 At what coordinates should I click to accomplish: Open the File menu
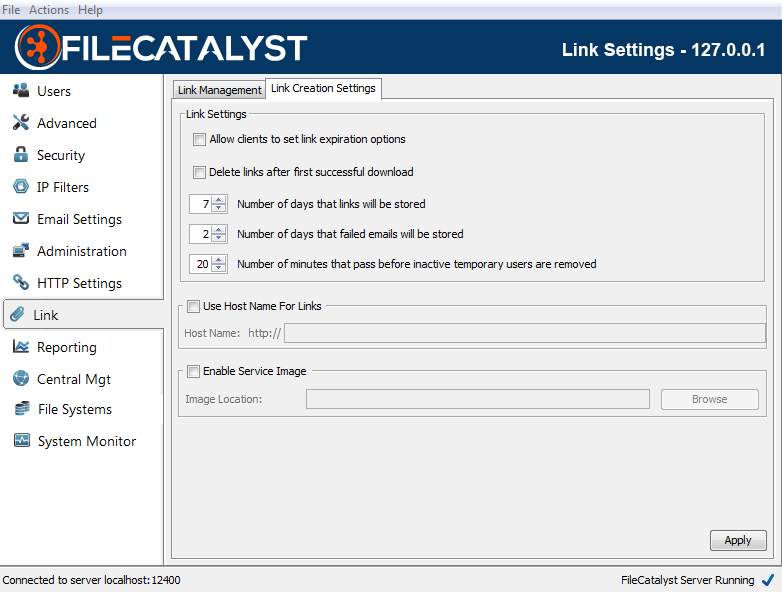[x=11, y=9]
